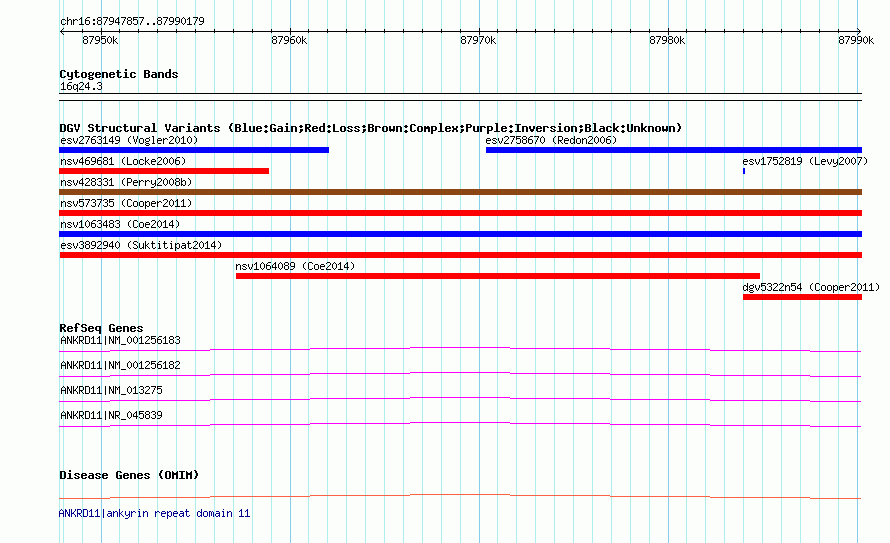The width and height of the screenshot is (890, 543).
Task: Click the 87960k ruler tick label
Action: pos(289,40)
